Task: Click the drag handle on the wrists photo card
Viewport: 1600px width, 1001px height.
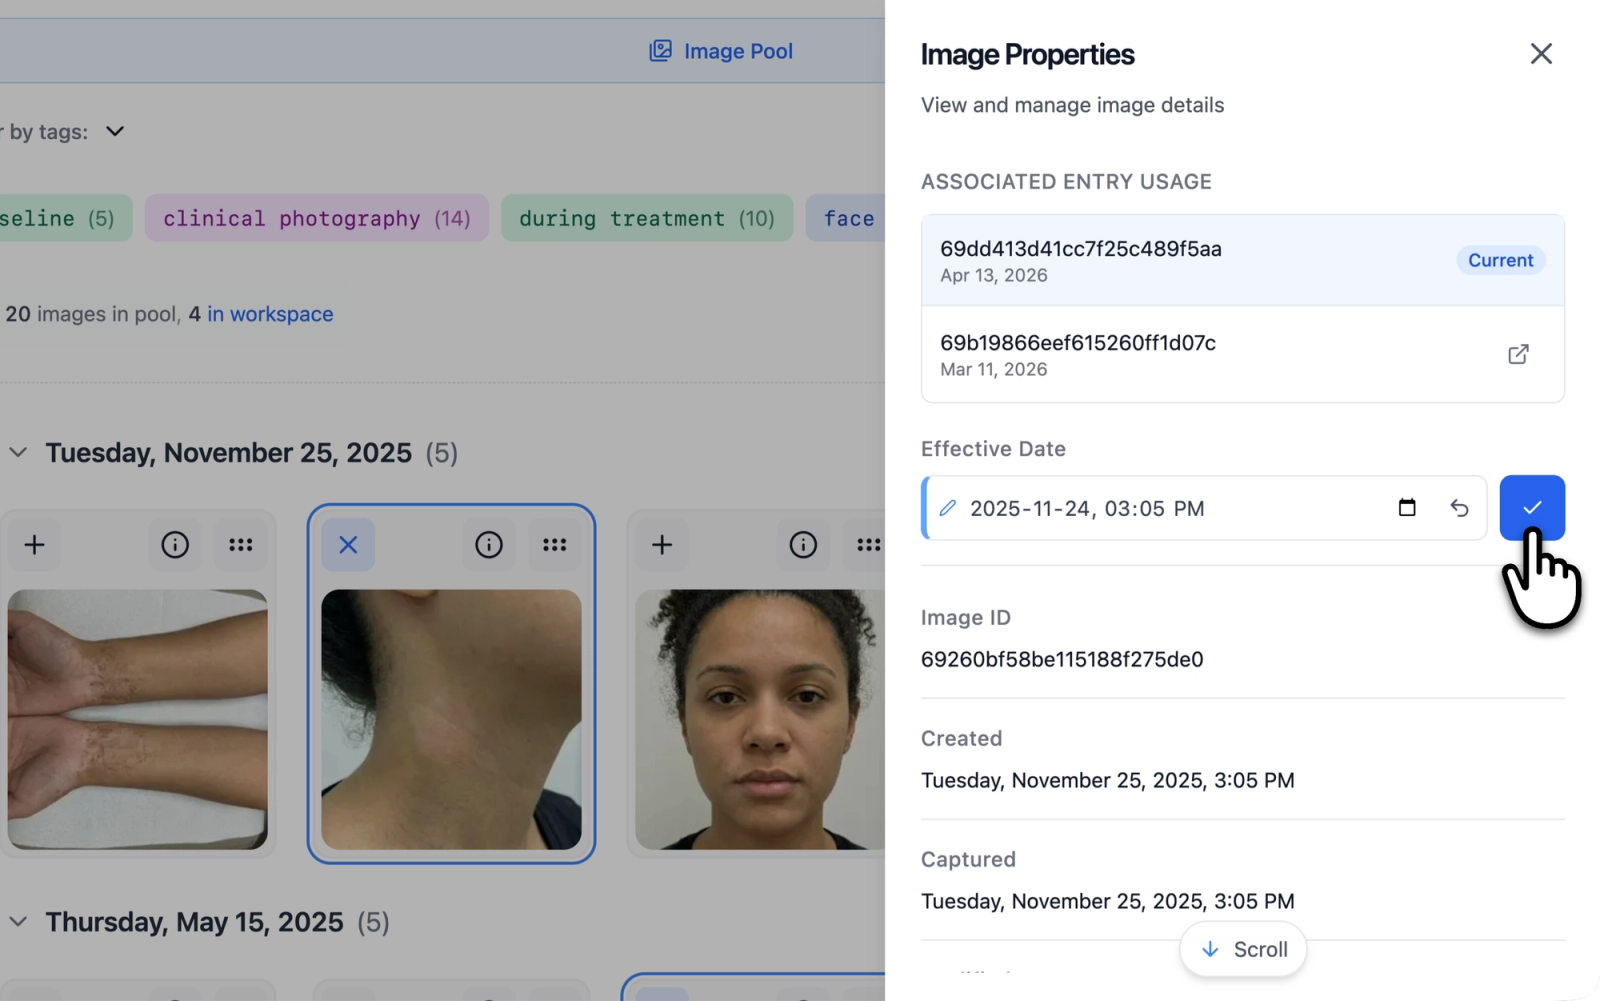Action: pos(241,545)
